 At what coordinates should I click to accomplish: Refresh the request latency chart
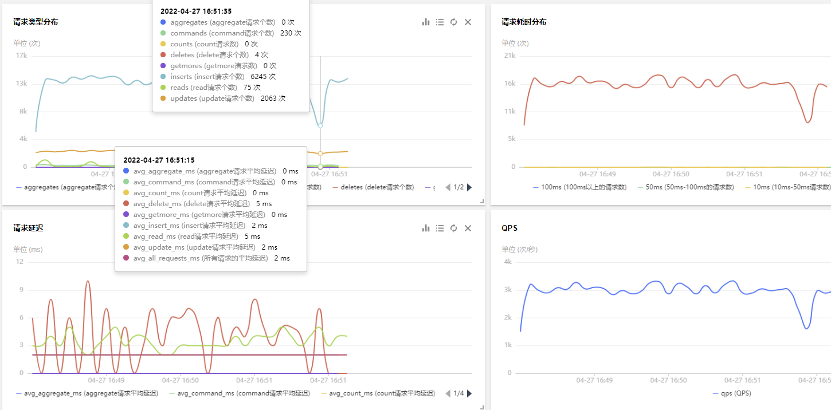coord(453,227)
